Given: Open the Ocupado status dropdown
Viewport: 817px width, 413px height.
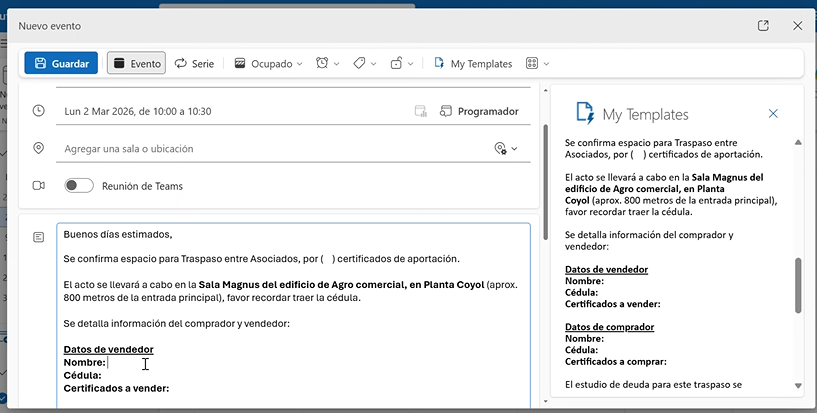Looking at the screenshot, I should (268, 63).
